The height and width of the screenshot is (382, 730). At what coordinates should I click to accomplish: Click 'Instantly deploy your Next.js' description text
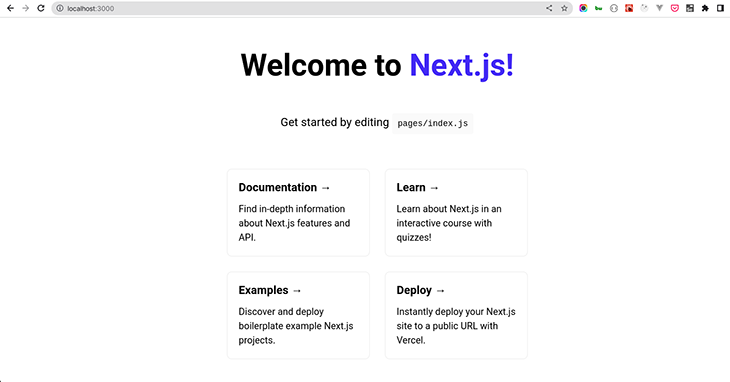tap(456, 326)
